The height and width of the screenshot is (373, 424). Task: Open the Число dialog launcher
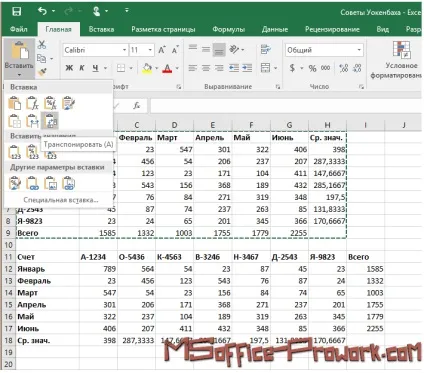click(x=361, y=87)
